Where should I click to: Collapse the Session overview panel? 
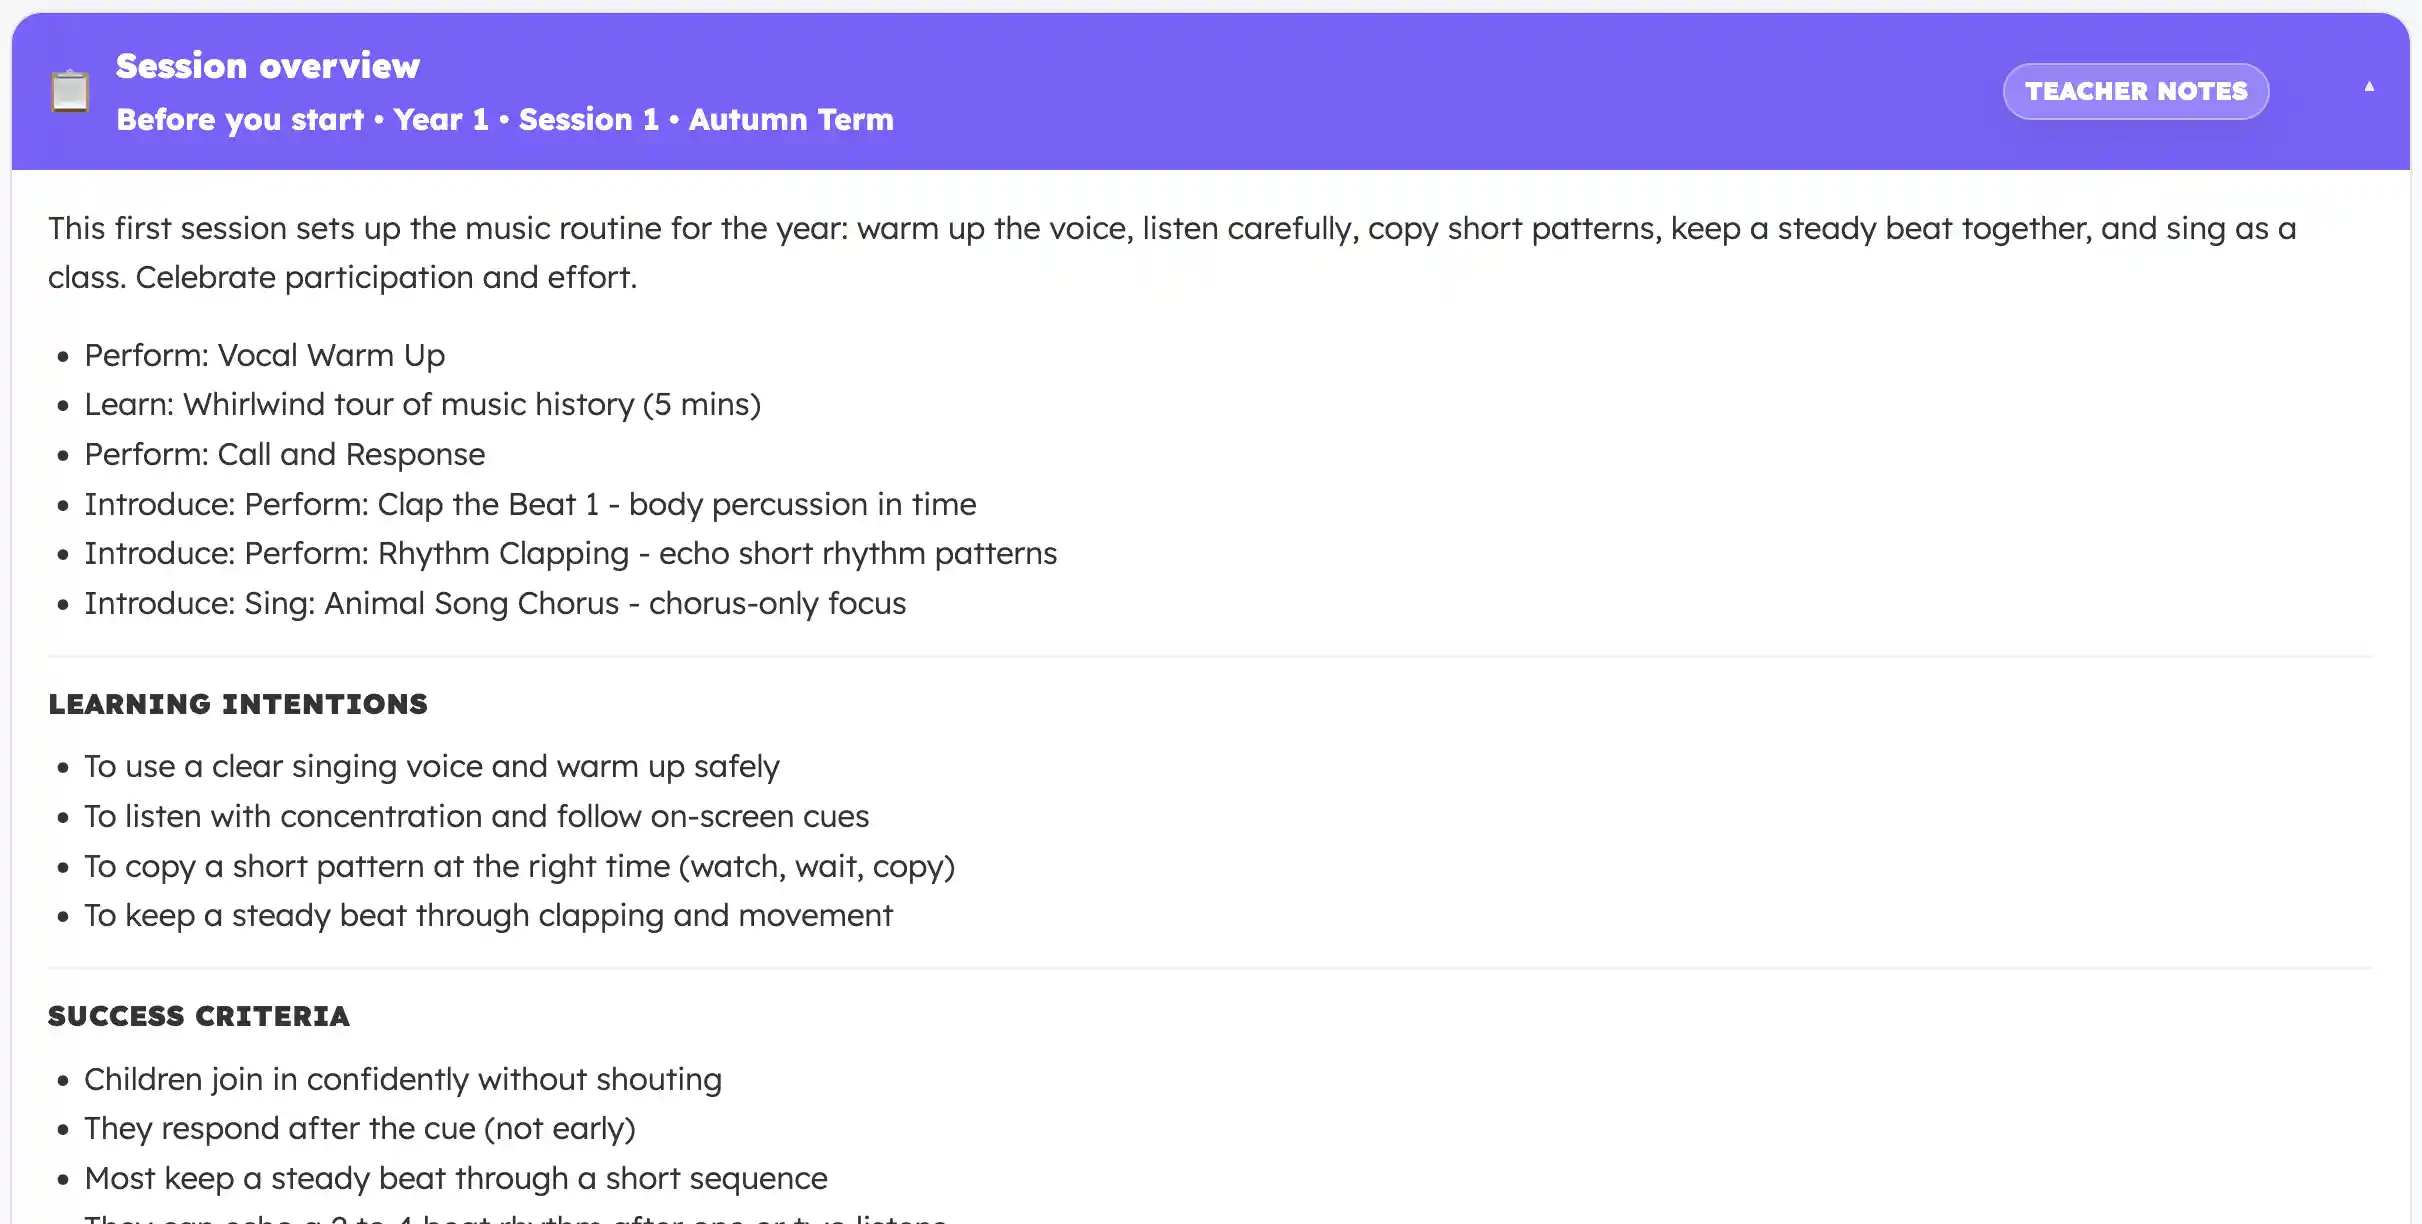[x=2369, y=86]
